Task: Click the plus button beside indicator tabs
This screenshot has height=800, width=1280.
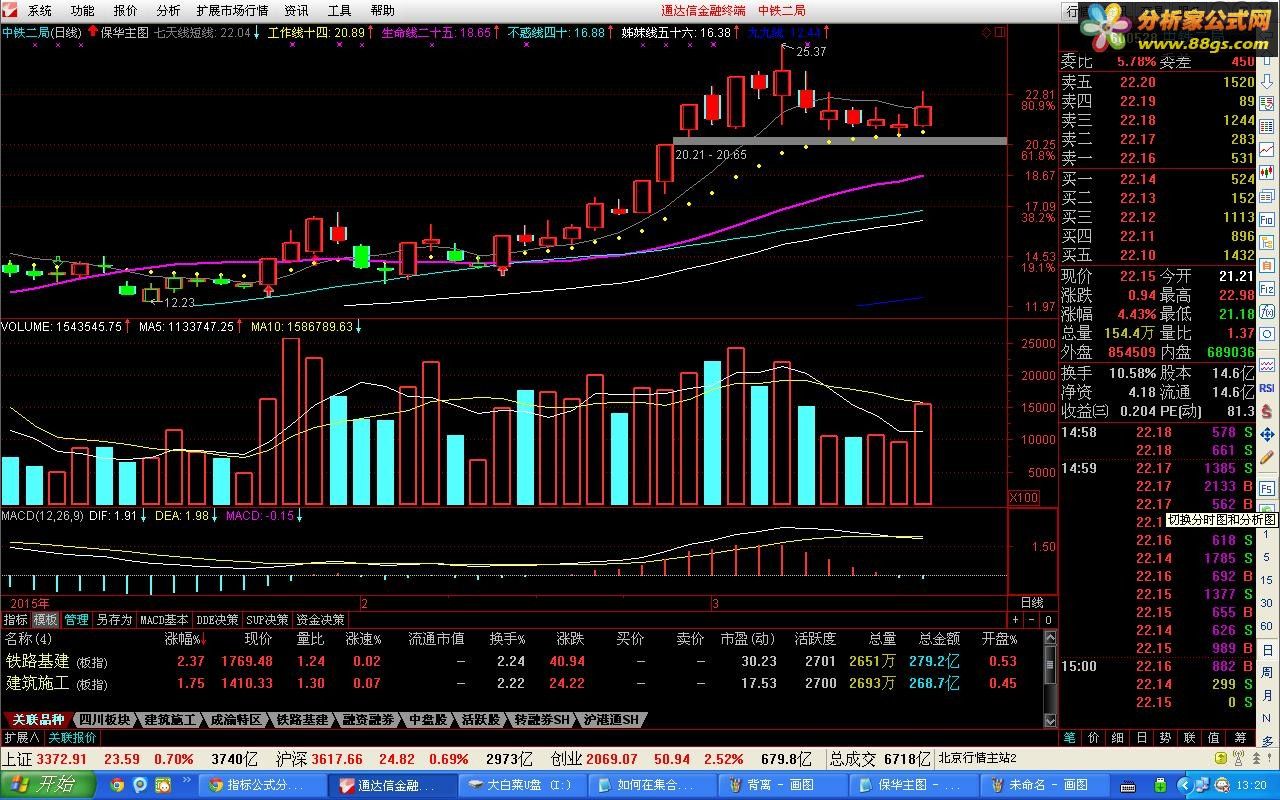Action: 1015,620
